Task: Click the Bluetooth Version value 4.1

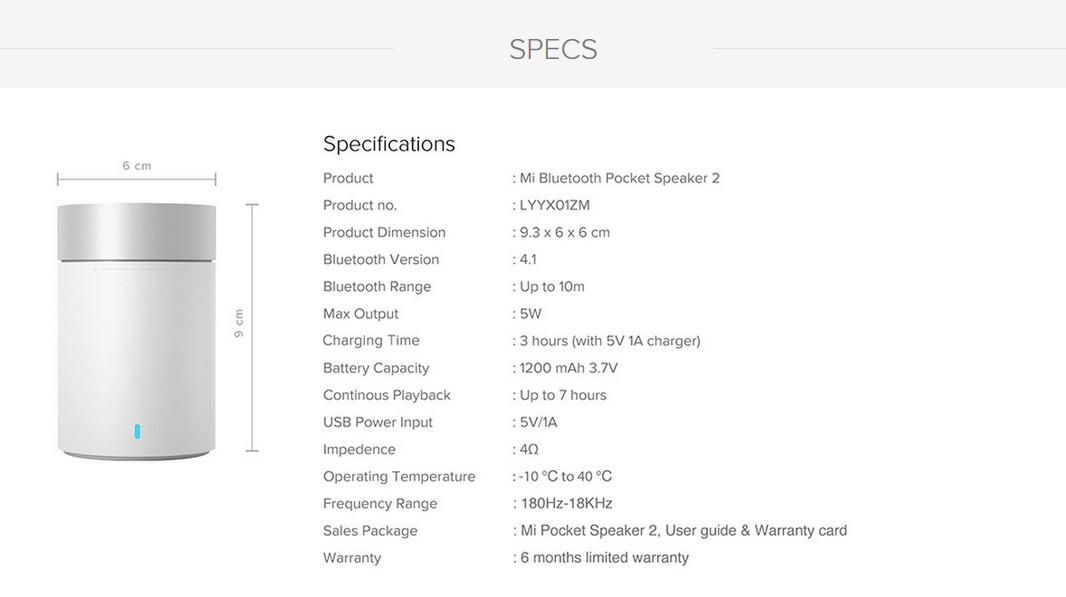Action: point(528,259)
